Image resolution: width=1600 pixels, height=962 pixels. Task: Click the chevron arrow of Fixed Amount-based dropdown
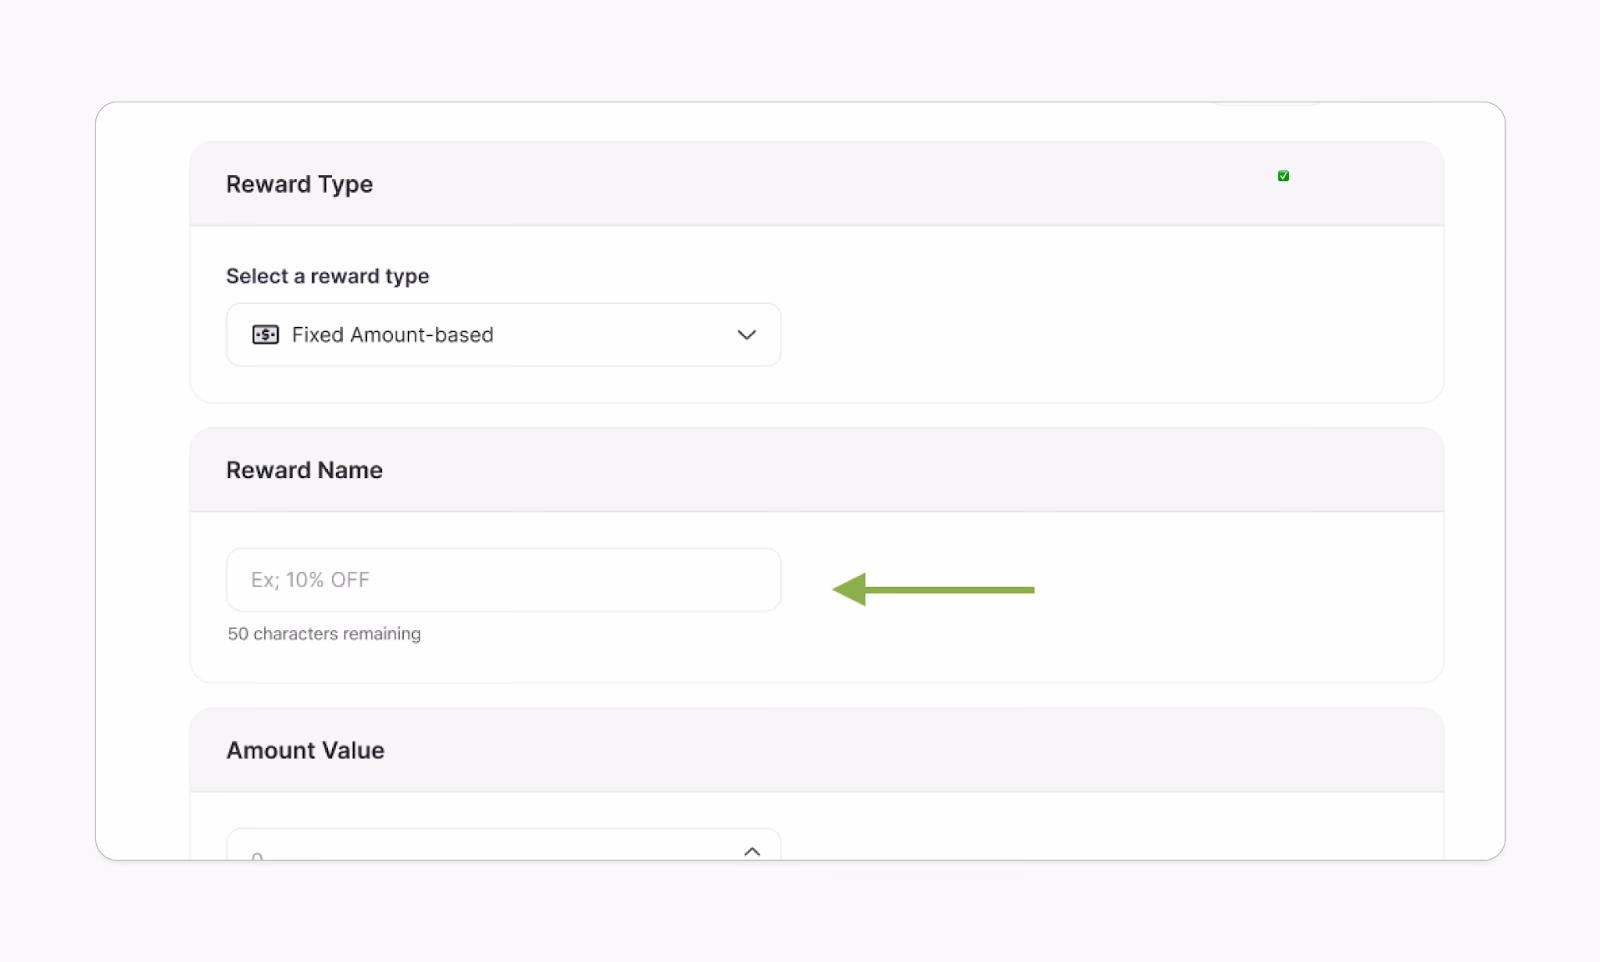(746, 335)
